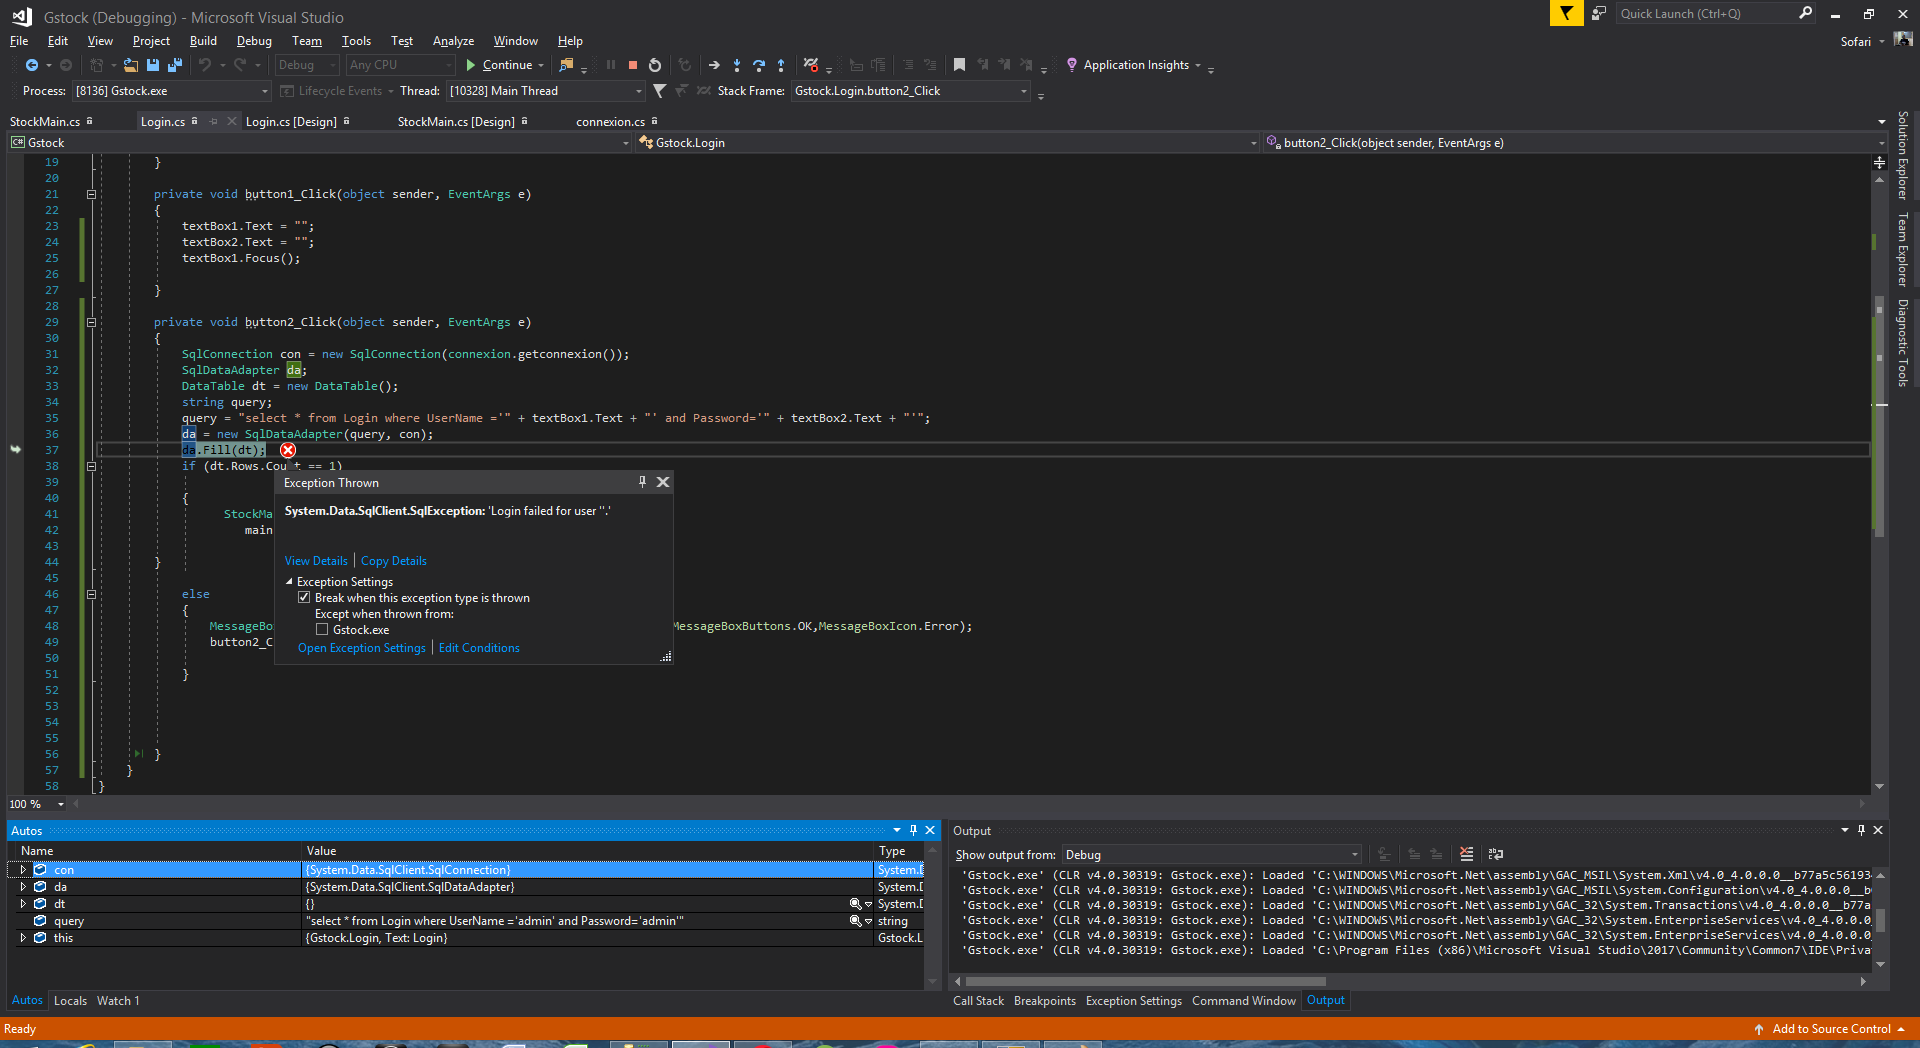
Task: Collapse Exception Settings section in popup
Action: [x=290, y=582]
